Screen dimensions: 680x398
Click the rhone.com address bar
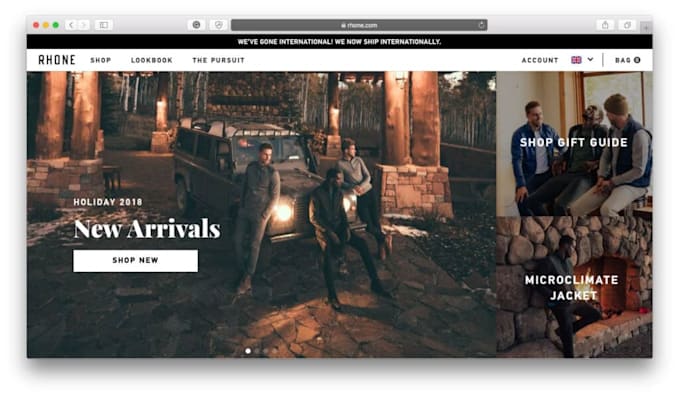click(x=359, y=25)
